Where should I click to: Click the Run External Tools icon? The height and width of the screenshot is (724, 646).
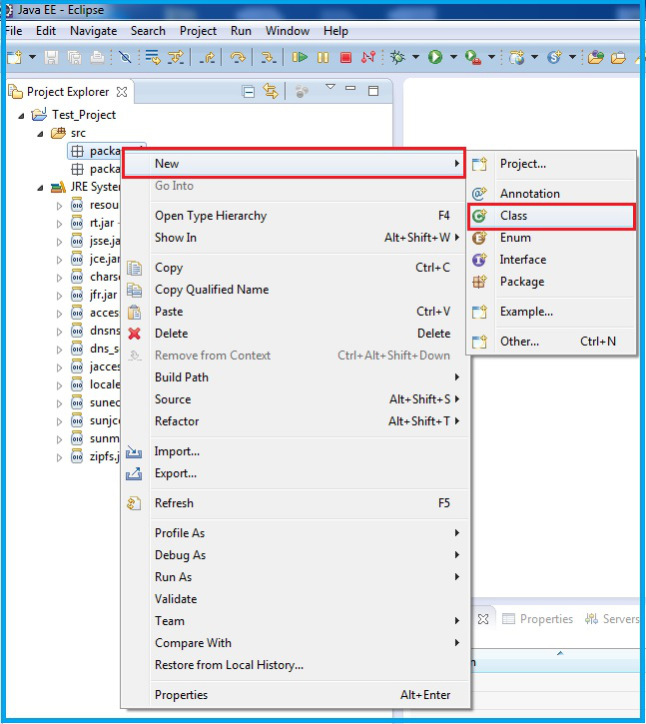point(473,57)
